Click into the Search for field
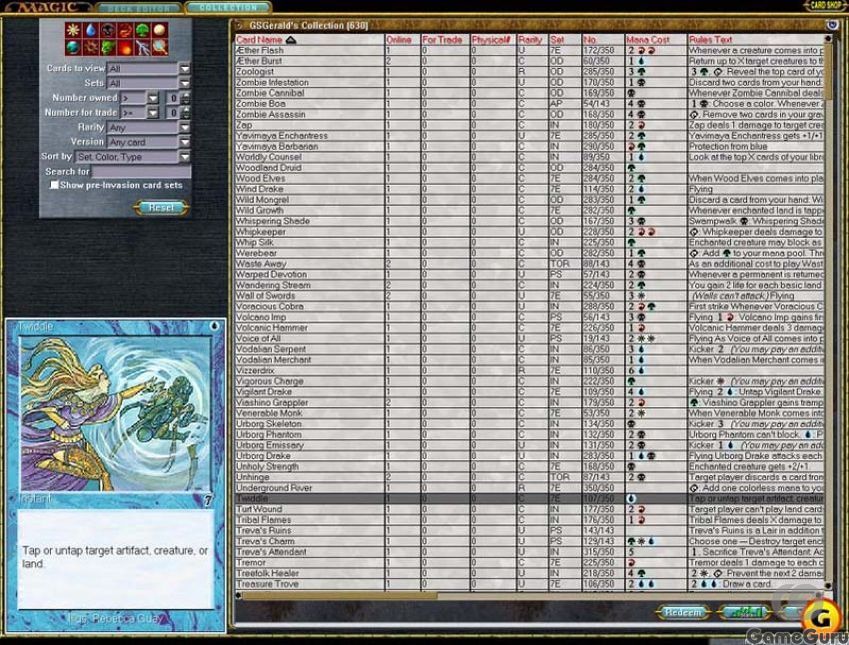 click(141, 172)
